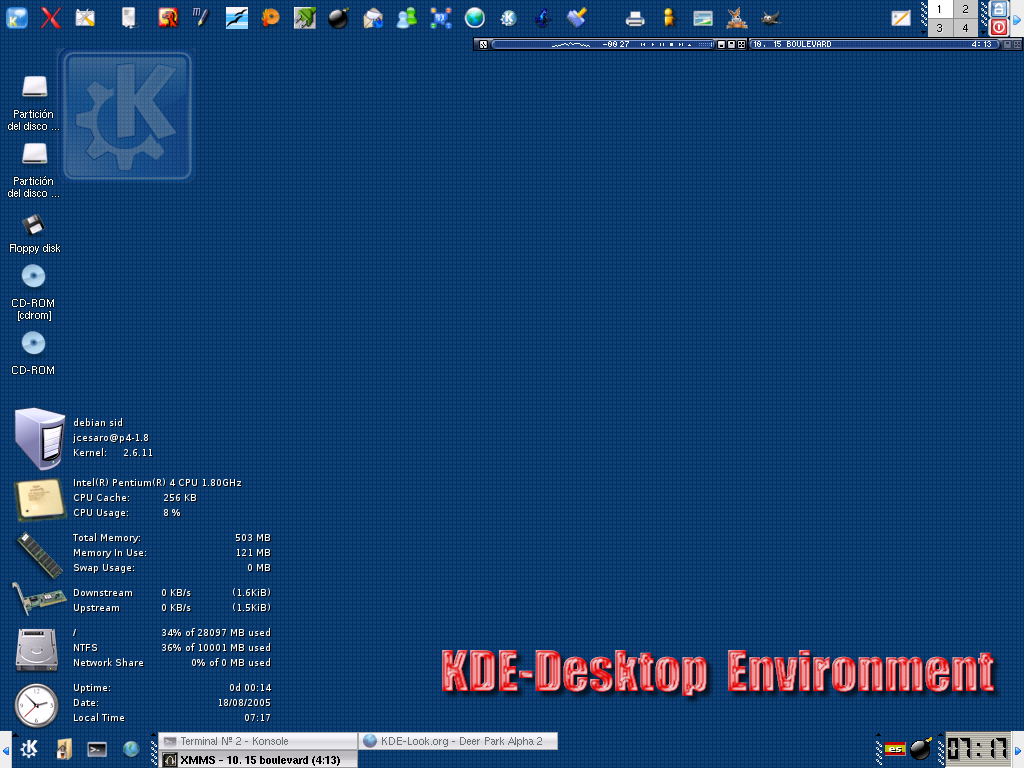Viewport: 1024px width, 768px height.
Task: Click the analog clock widget on desktop
Action: click(37, 705)
